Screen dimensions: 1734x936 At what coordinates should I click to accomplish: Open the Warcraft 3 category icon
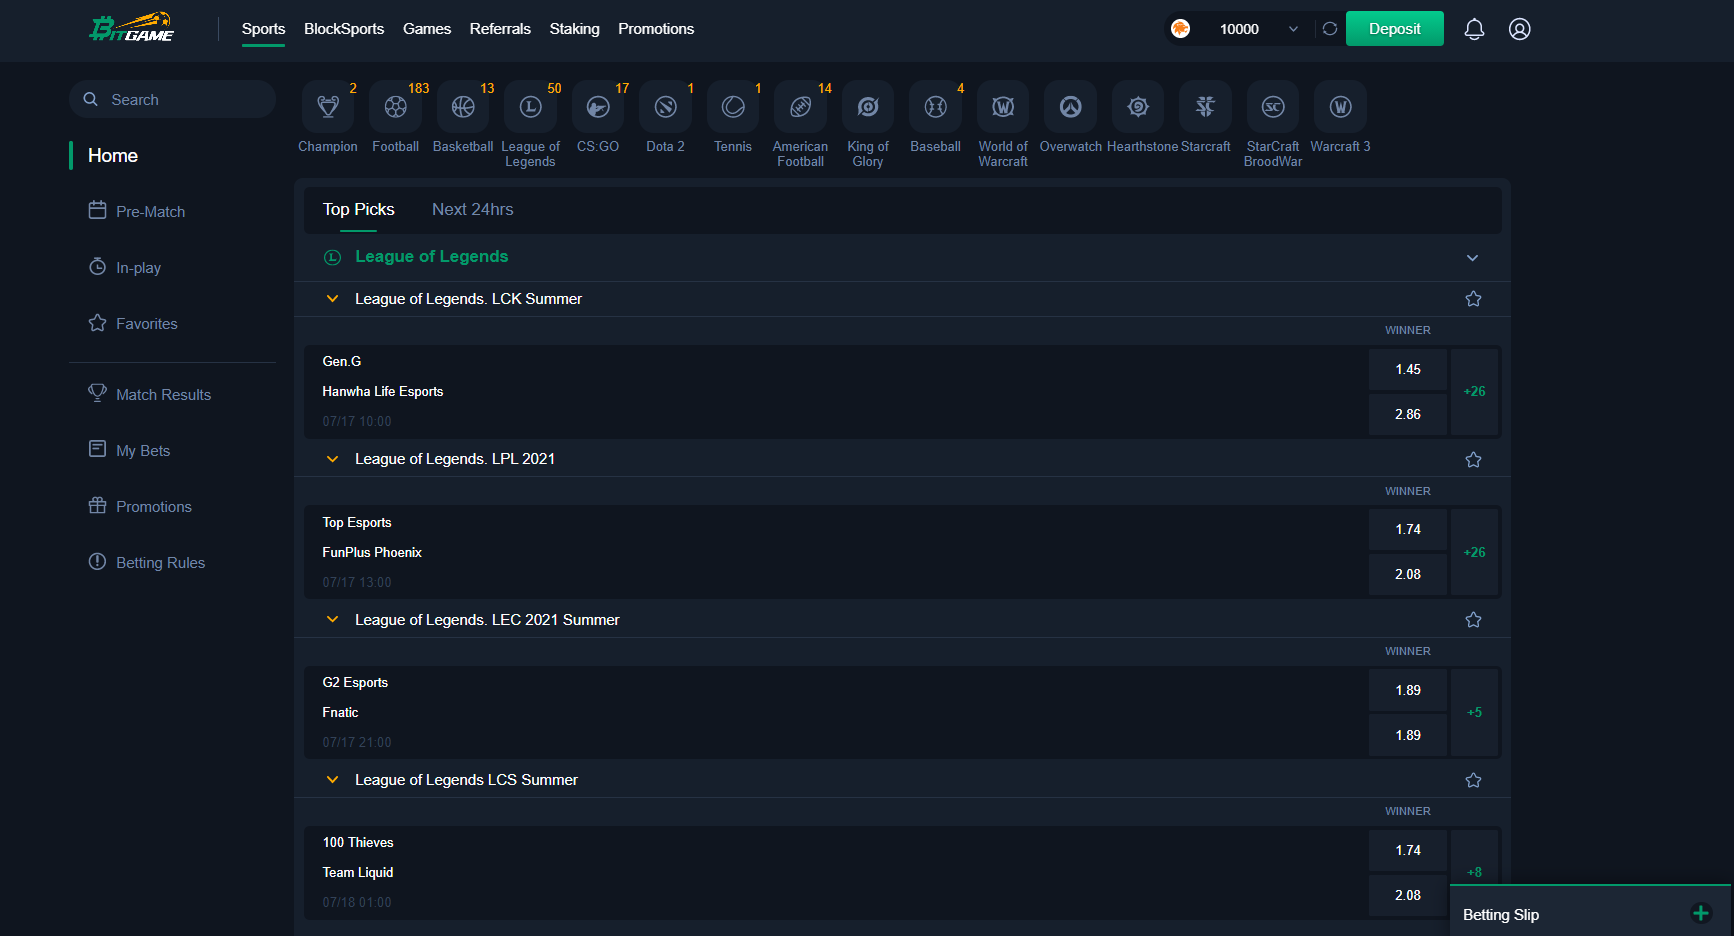point(1341,107)
